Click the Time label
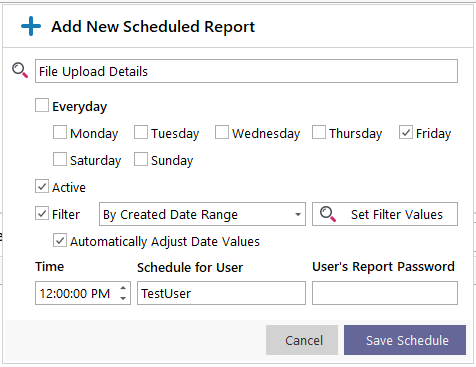The height and width of the screenshot is (367, 476). (x=50, y=267)
